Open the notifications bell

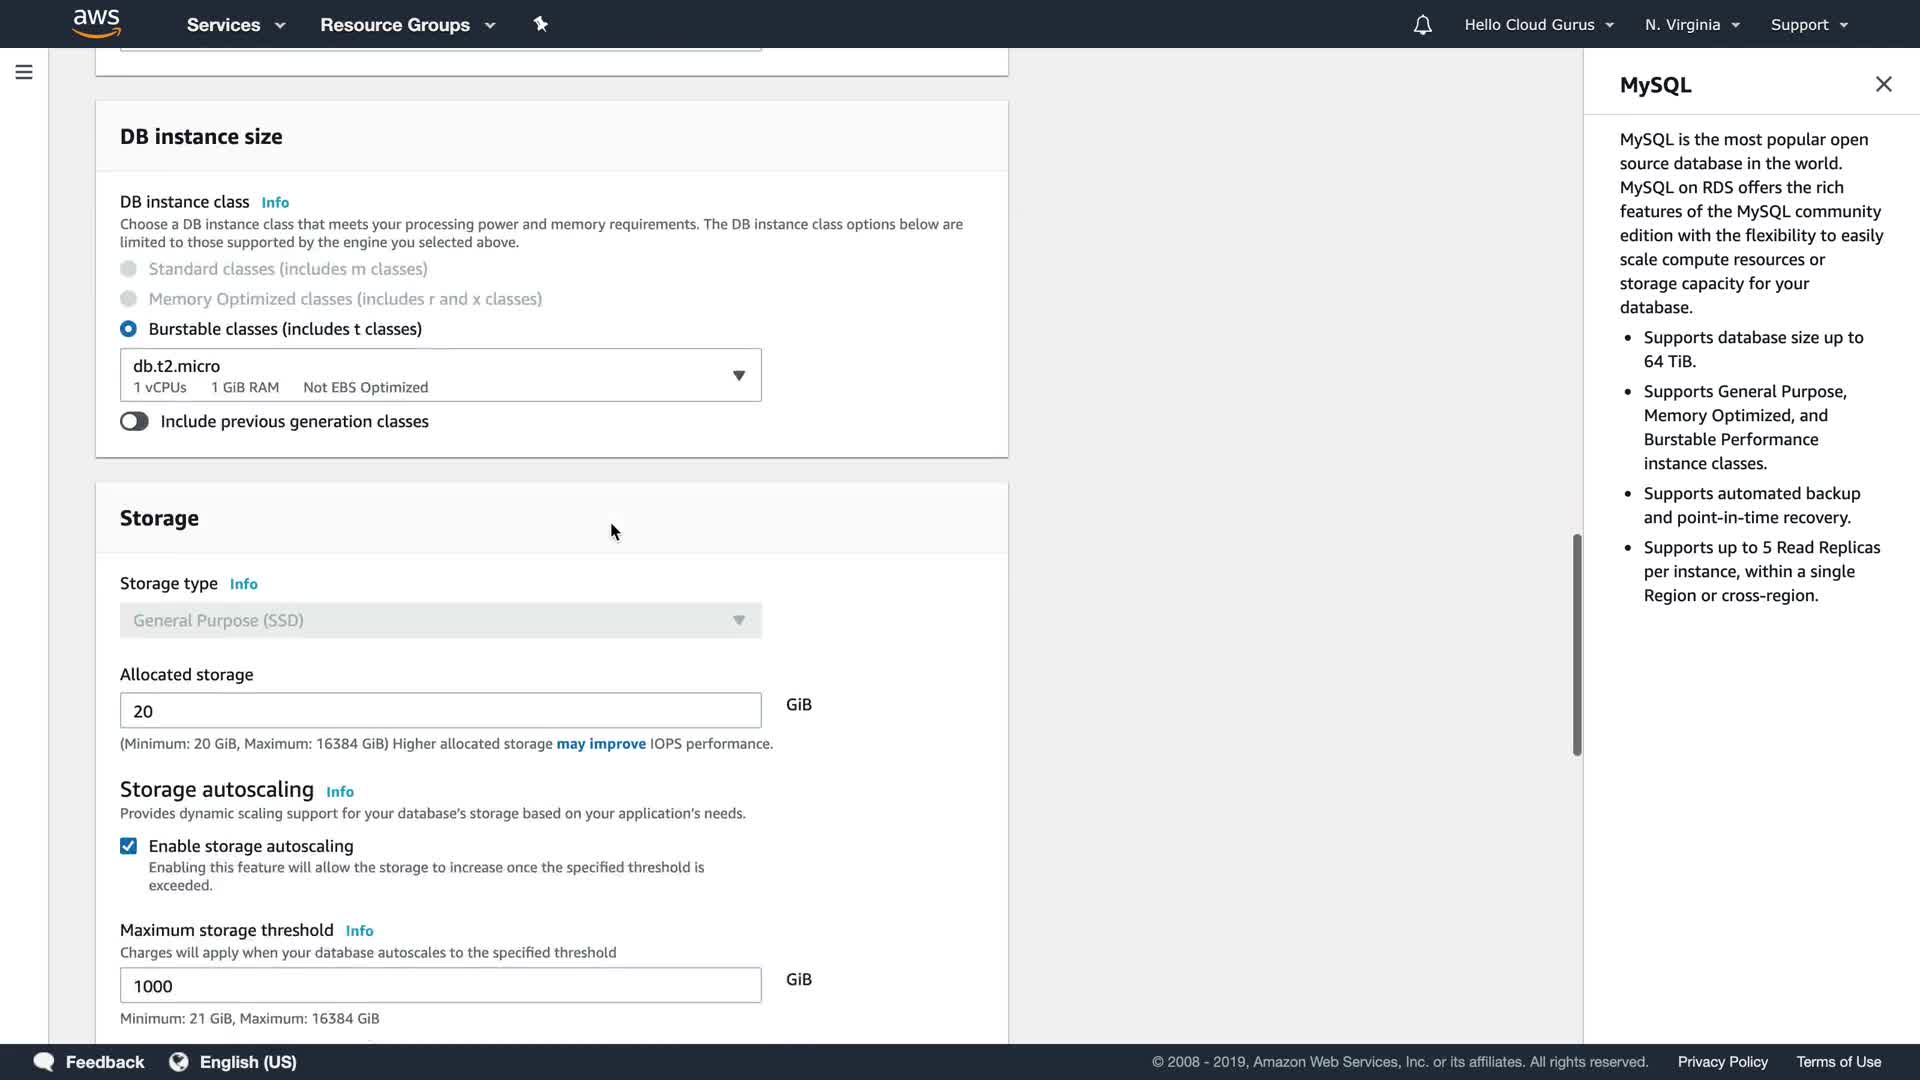pos(1422,25)
